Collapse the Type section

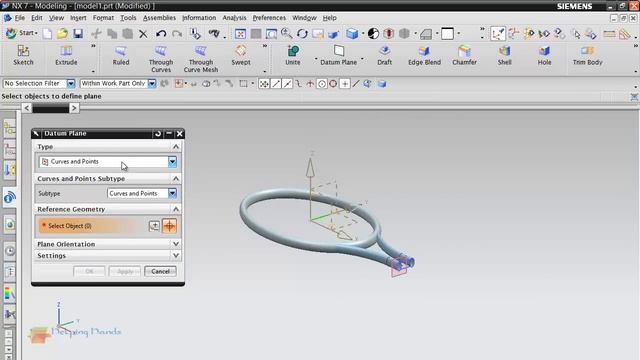tap(176, 147)
